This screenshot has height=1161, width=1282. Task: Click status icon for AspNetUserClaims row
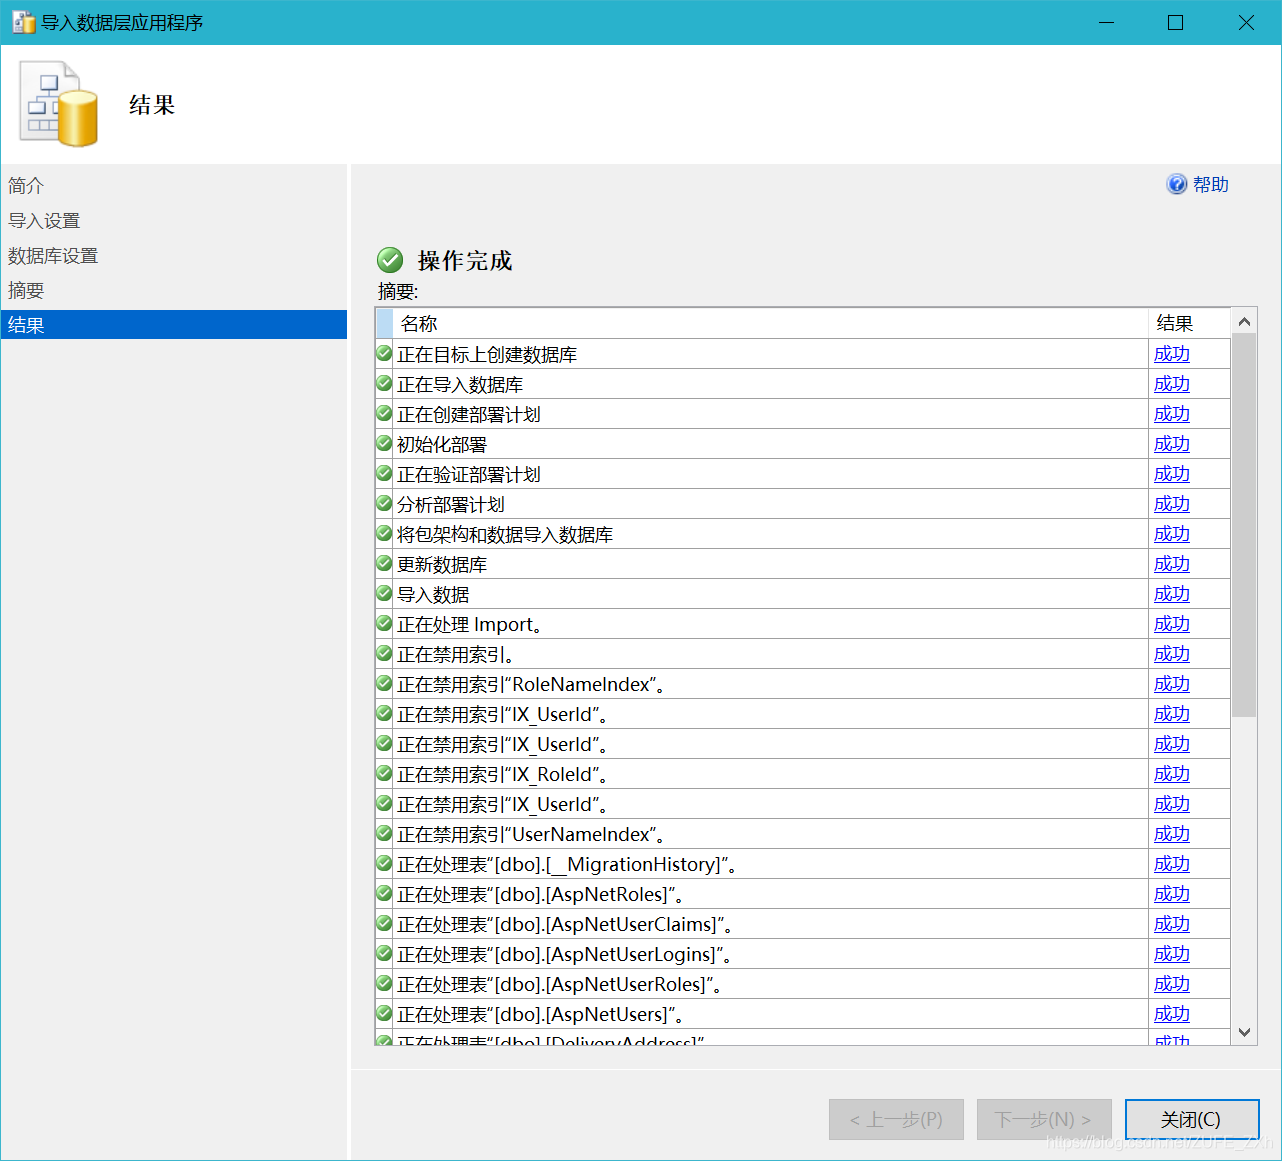point(384,923)
